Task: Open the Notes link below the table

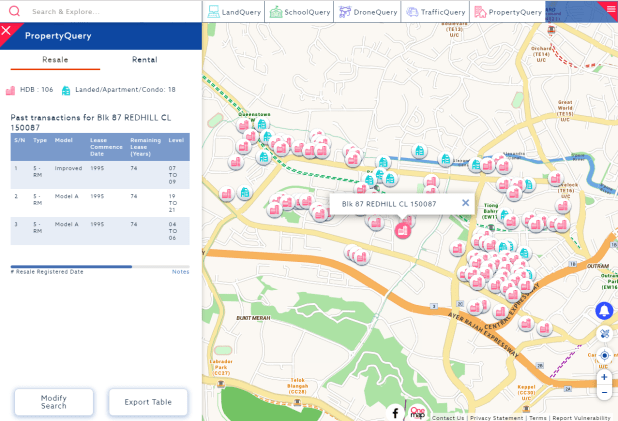Action: (180, 272)
